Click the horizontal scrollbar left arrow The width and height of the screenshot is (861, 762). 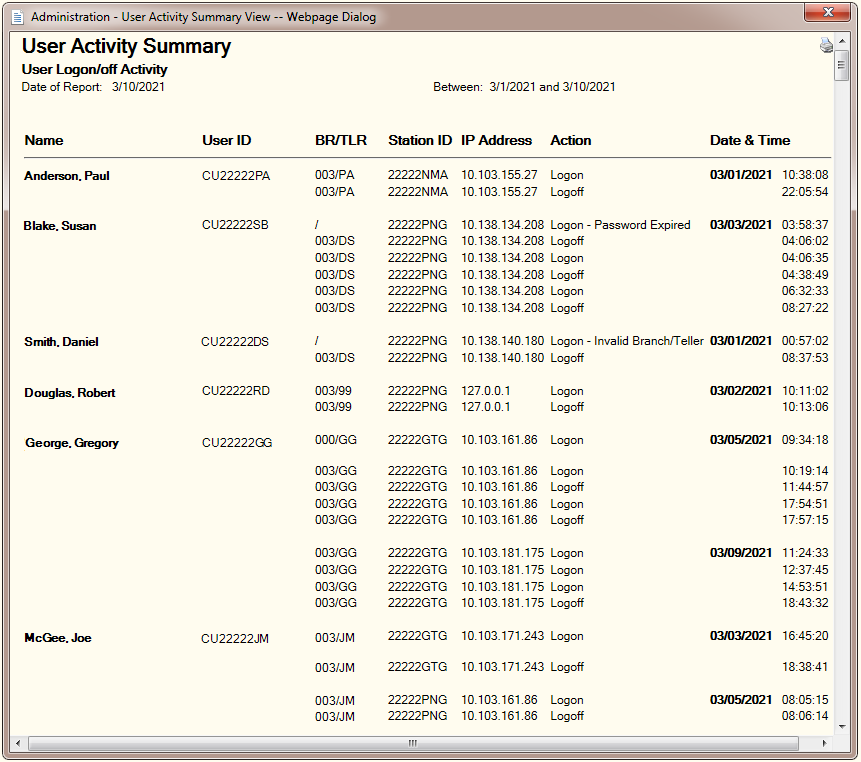coord(18,743)
